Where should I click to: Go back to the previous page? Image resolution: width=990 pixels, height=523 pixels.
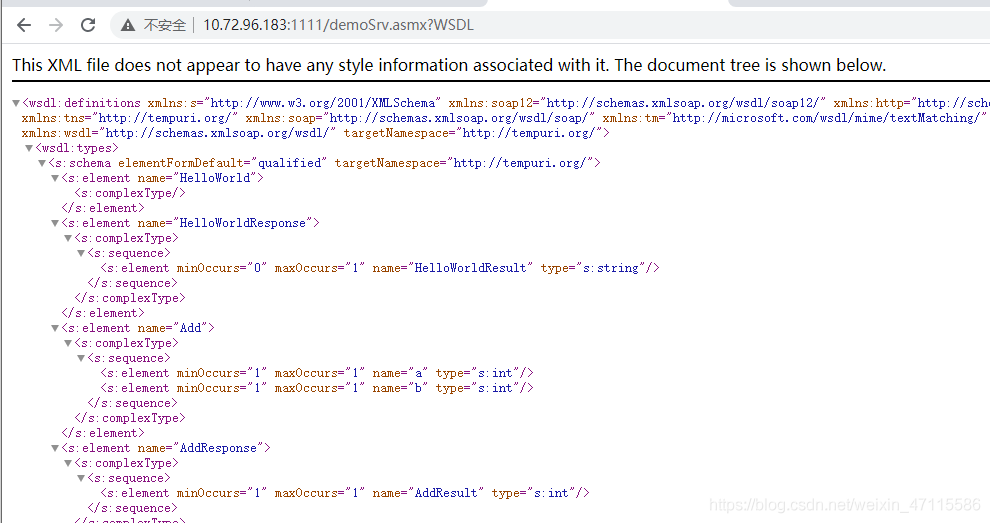click(24, 25)
